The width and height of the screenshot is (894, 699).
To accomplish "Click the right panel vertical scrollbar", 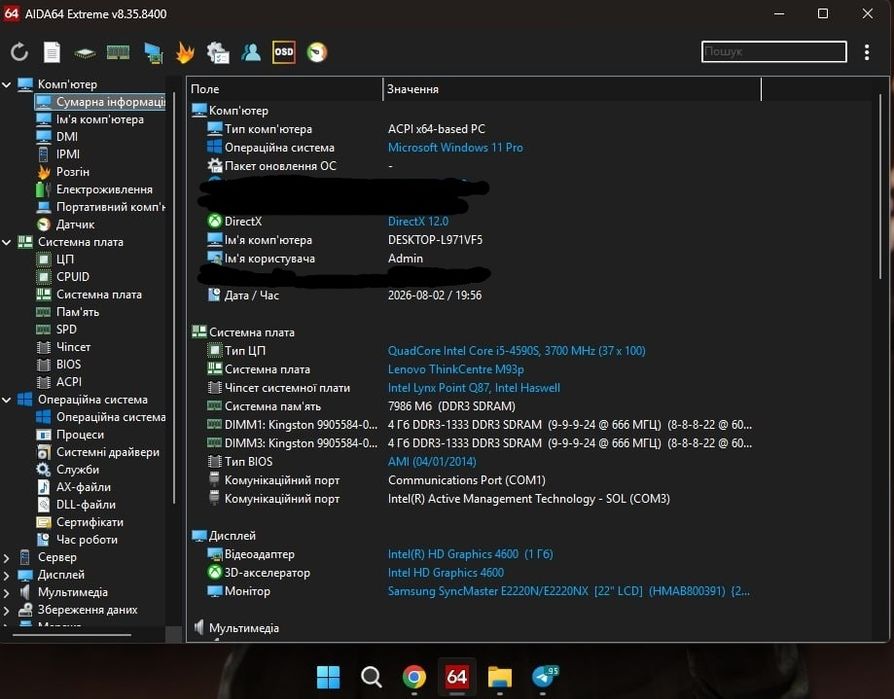I will click(x=881, y=188).
